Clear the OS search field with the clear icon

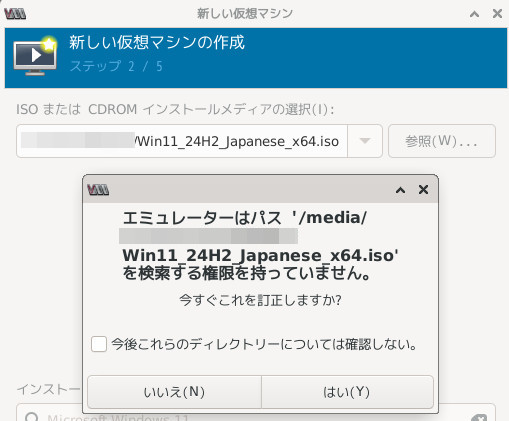click(479, 418)
